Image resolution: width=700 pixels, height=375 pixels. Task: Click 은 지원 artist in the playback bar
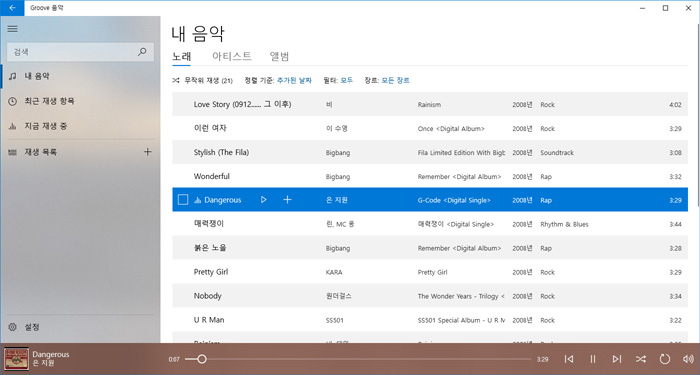(43, 363)
